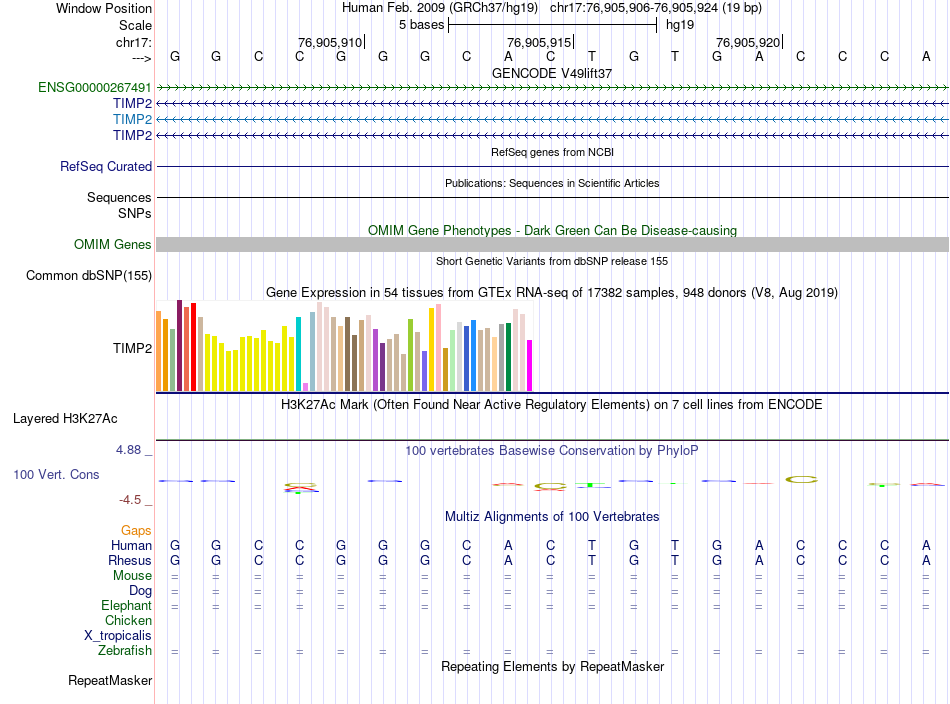Click Short Genetic Variants from dbSNP title

(552, 261)
